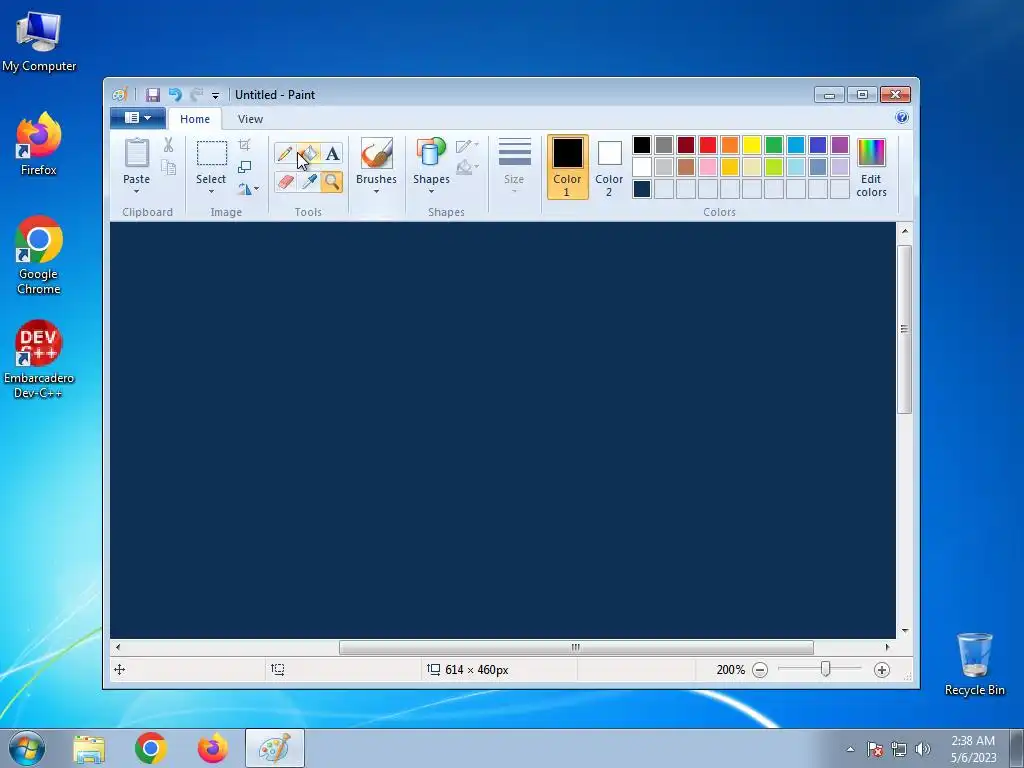Select the Pencil tool
The height and width of the screenshot is (768, 1024).
coord(285,154)
